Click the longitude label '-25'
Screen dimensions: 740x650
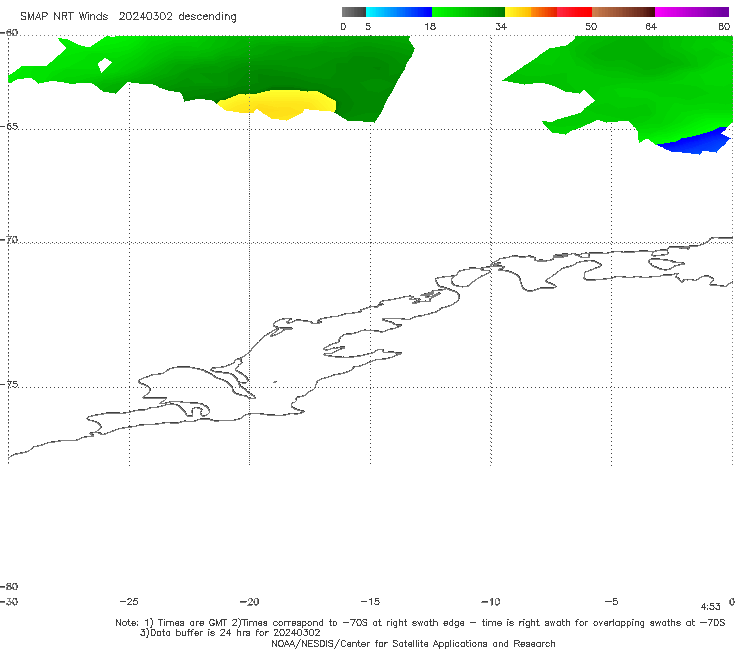click(x=129, y=601)
